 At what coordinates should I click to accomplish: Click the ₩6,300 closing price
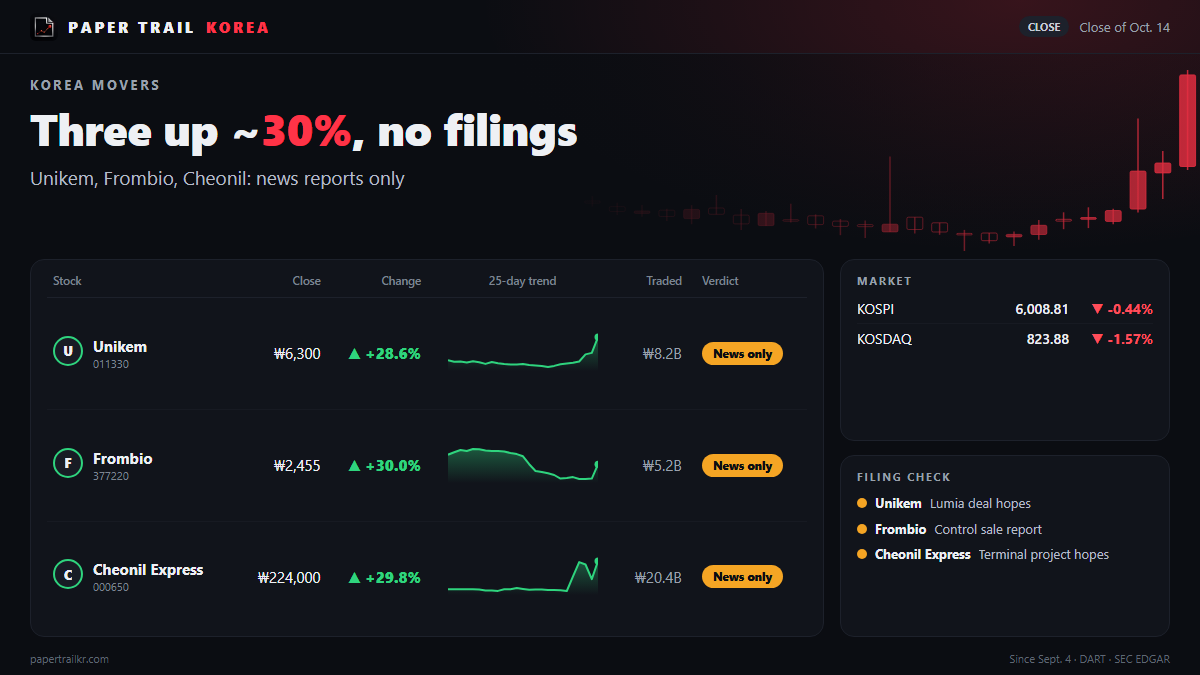click(297, 354)
